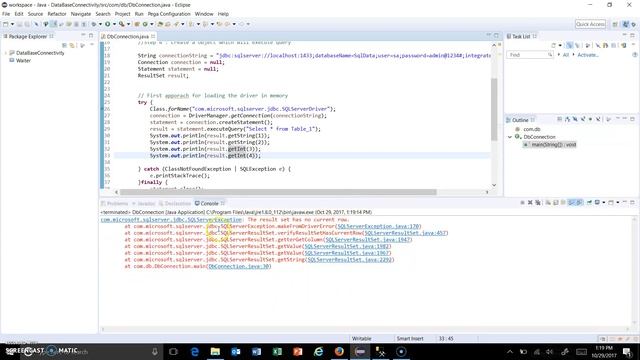Select the Console tab
Image resolution: width=640 pixels, height=360 pixels.
(209, 203)
